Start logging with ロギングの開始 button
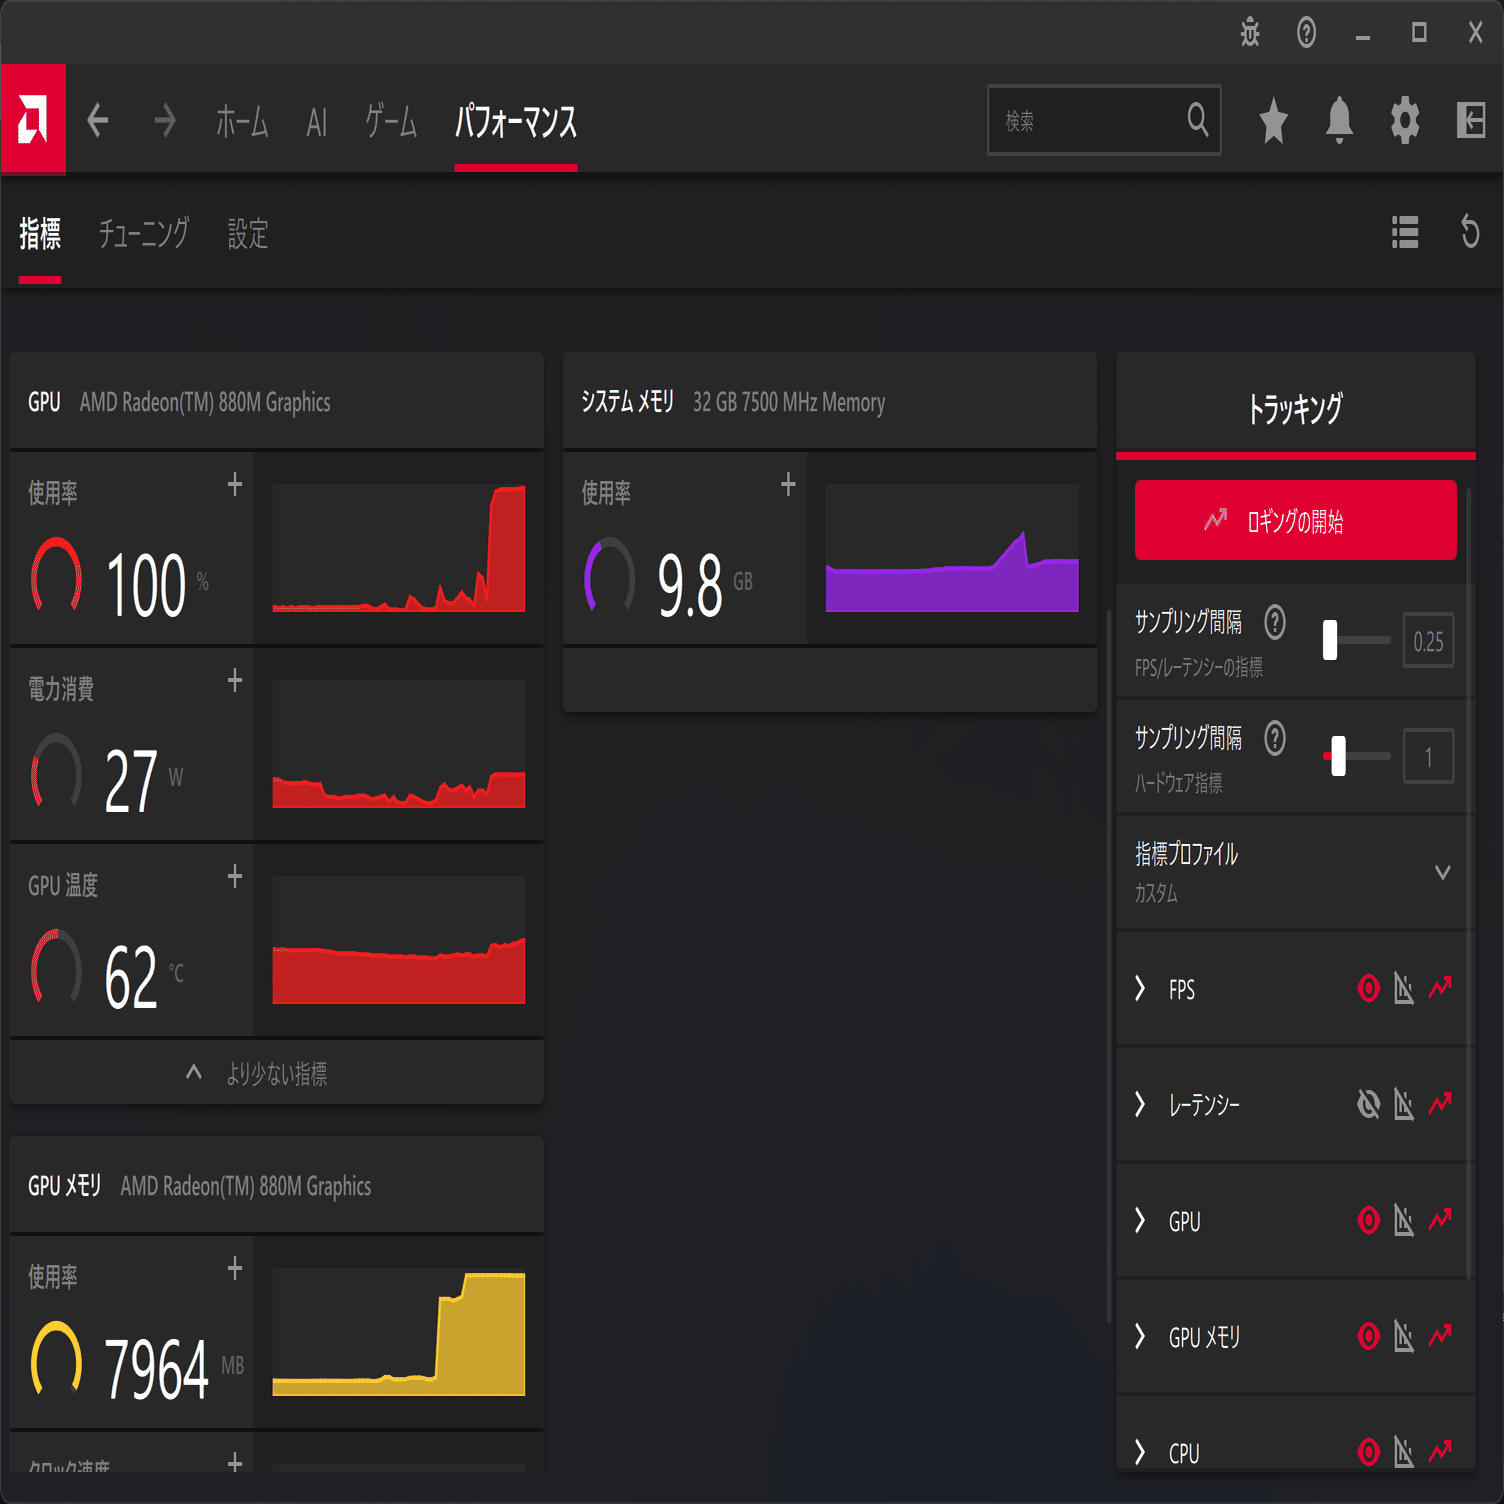The width and height of the screenshot is (1504, 1504). pyautogui.click(x=1296, y=520)
